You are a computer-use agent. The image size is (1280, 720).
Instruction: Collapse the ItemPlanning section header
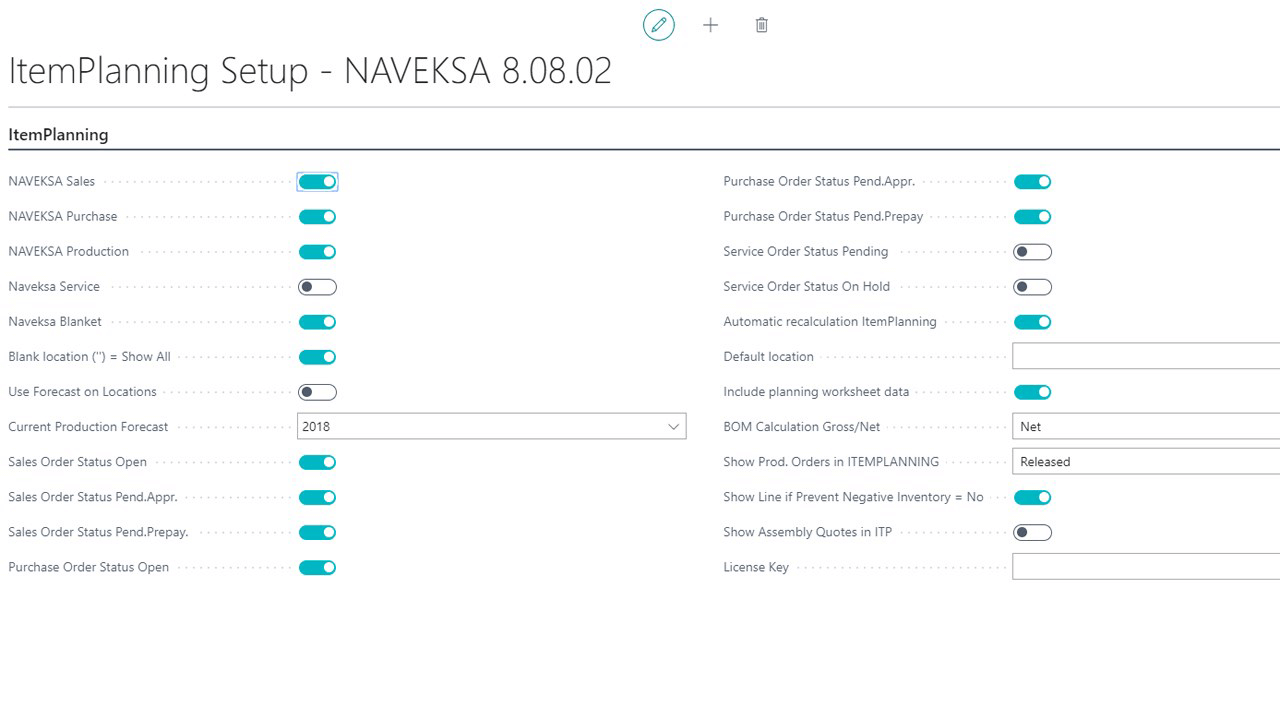coord(58,135)
